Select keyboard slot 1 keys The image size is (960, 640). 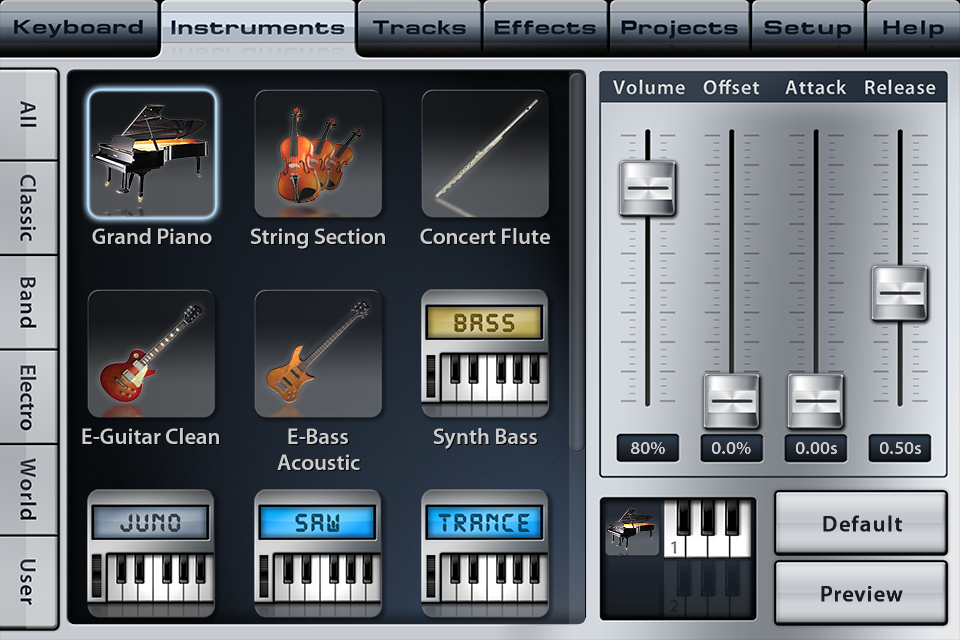(x=707, y=528)
